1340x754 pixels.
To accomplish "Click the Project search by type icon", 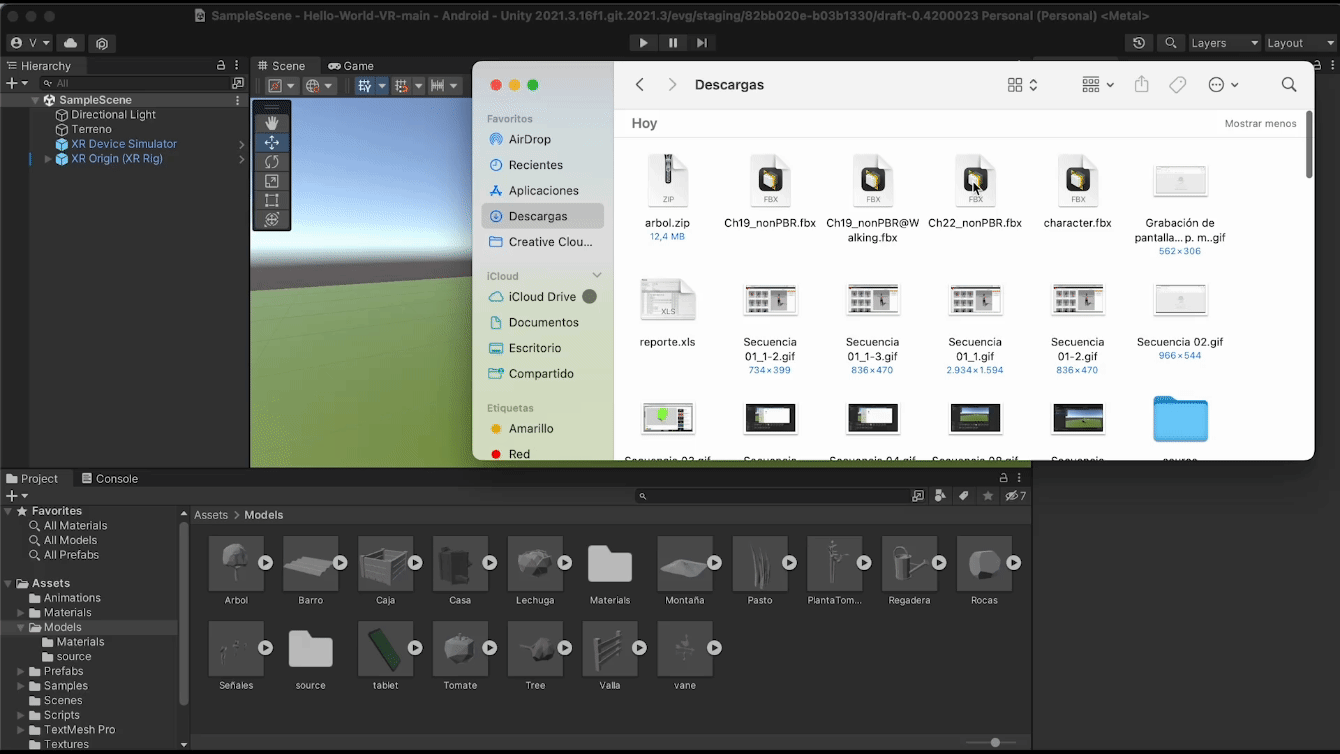I will click(939, 495).
